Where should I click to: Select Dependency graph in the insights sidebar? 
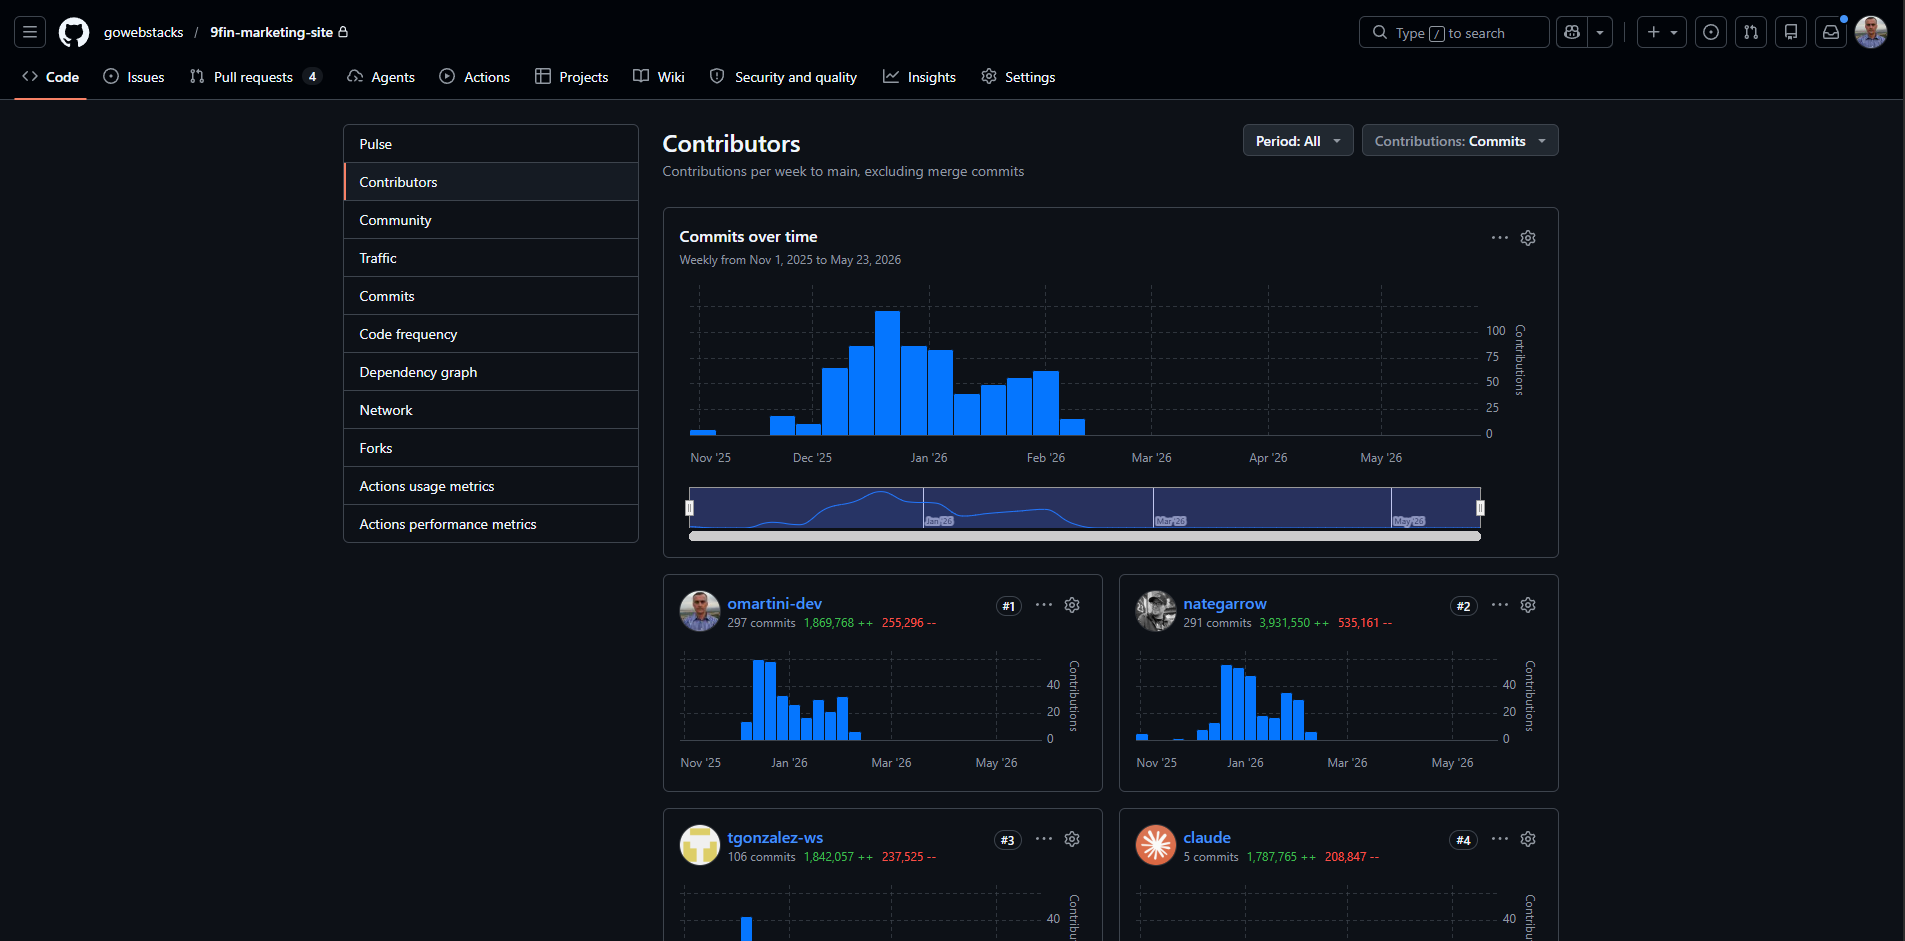[491, 372]
